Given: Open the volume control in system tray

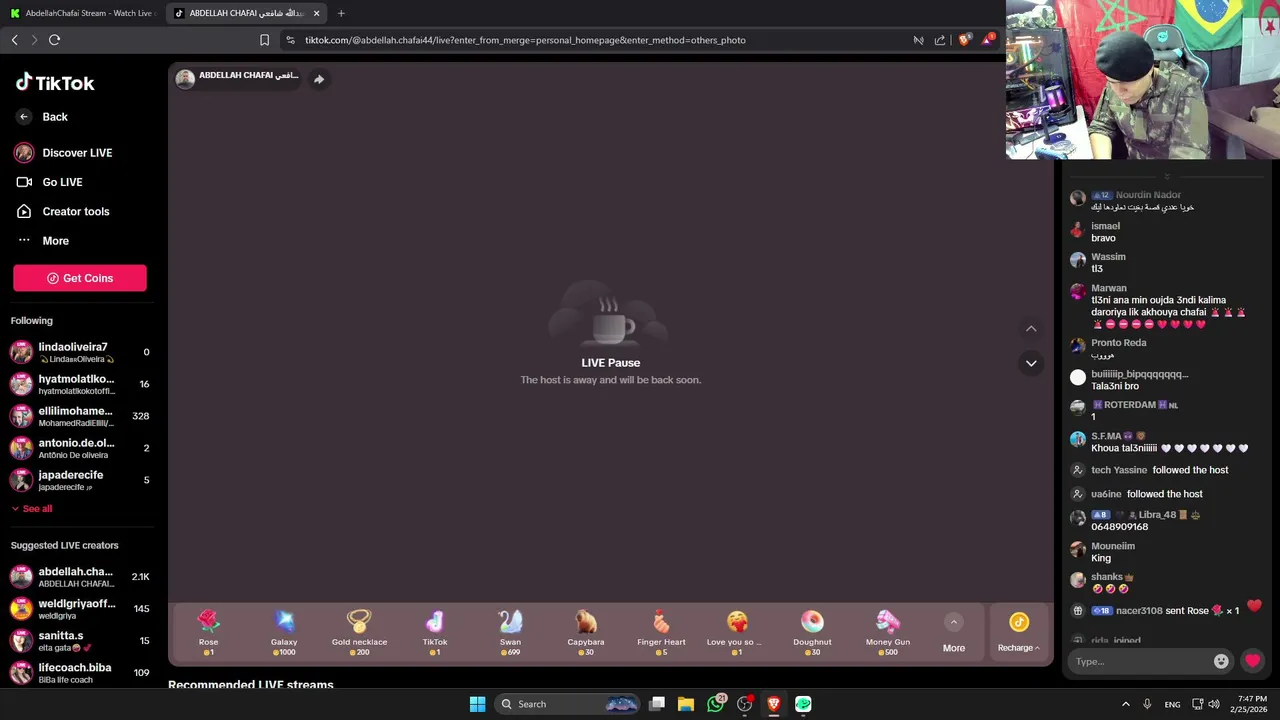Looking at the screenshot, I should 1214,704.
